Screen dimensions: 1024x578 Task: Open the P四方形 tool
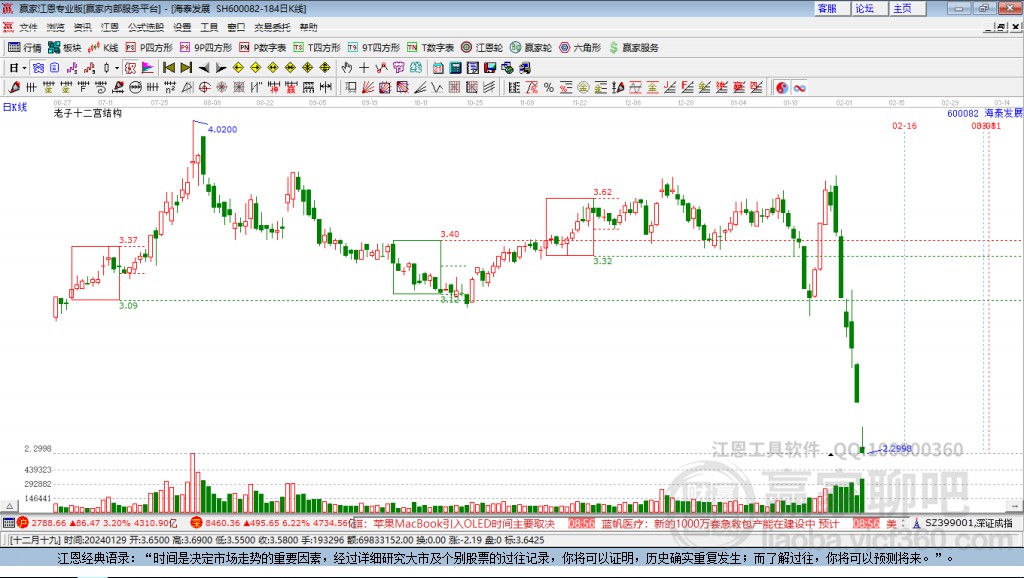[149, 48]
